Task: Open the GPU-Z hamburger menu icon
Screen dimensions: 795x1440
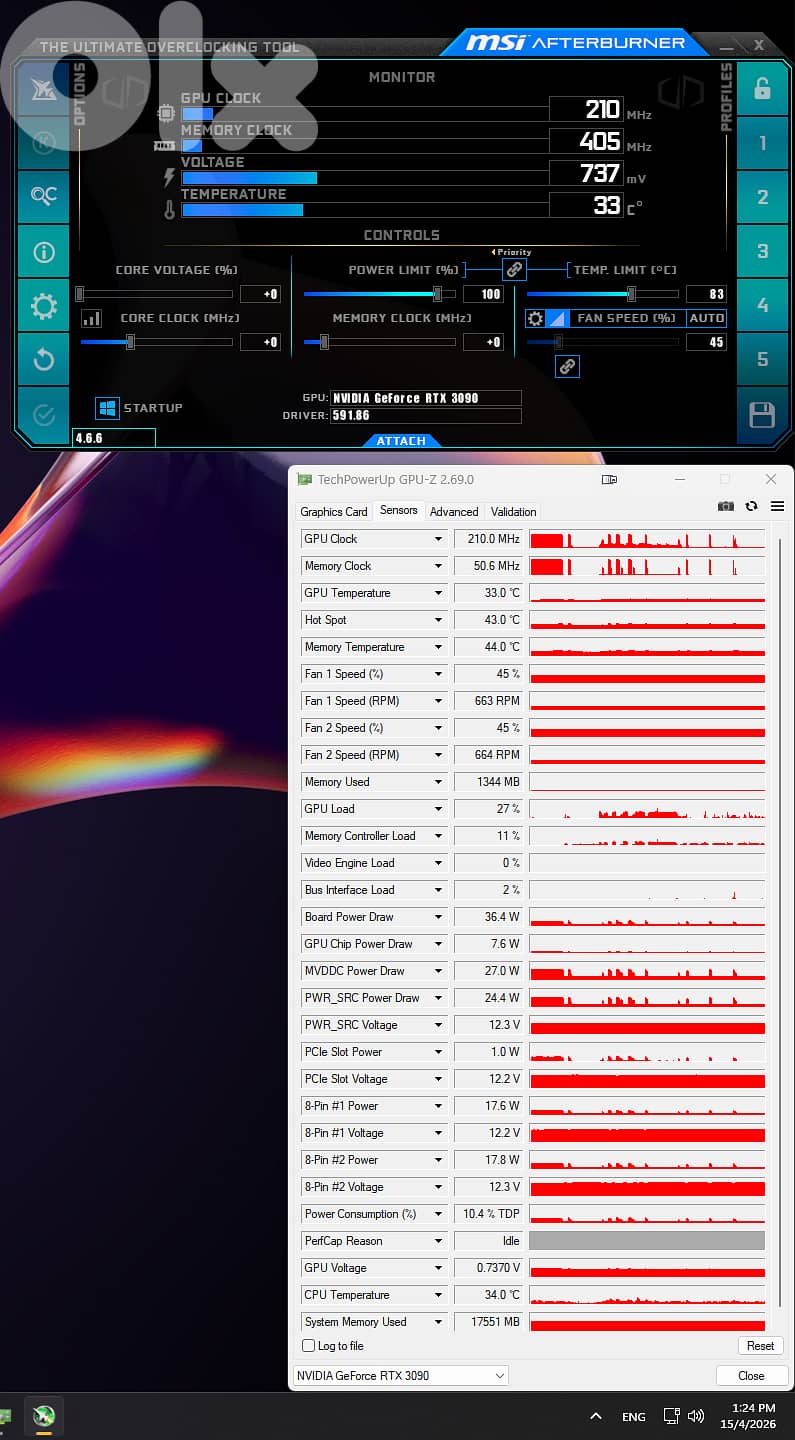Action: coord(777,506)
